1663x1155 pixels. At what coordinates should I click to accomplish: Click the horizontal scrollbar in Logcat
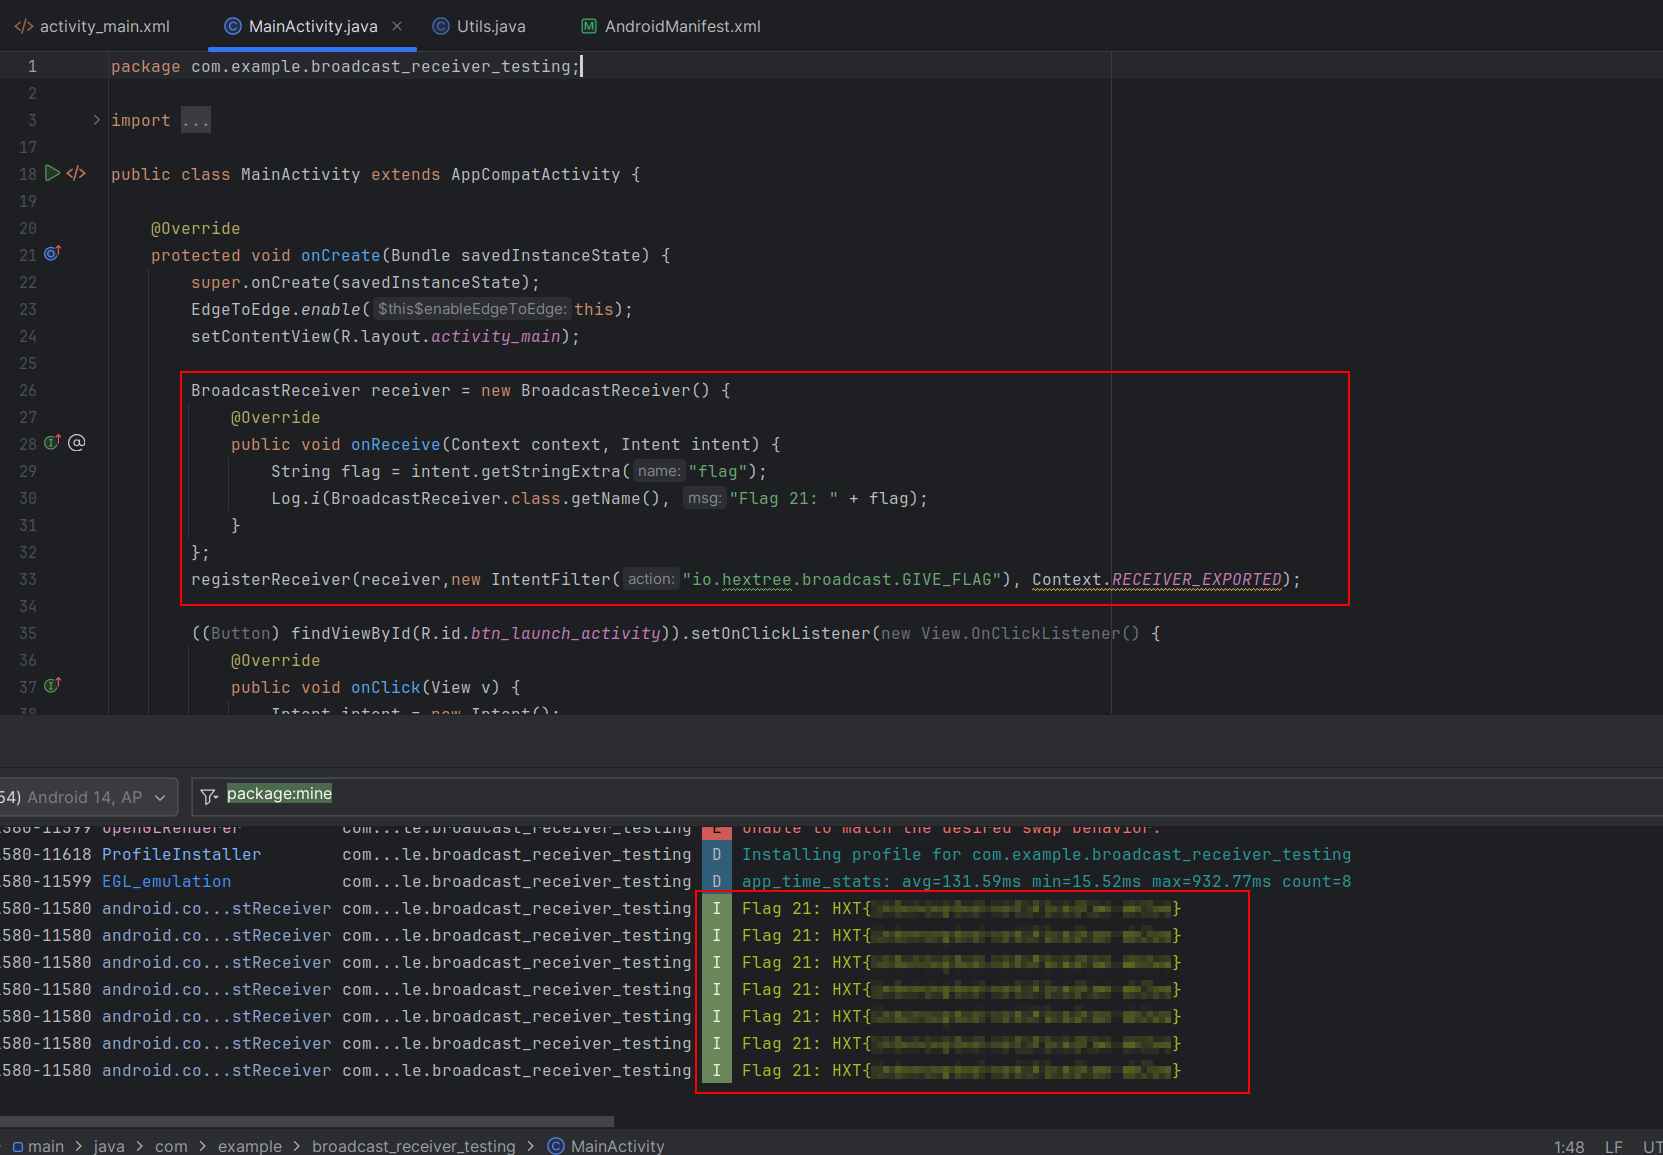pos(306,1121)
